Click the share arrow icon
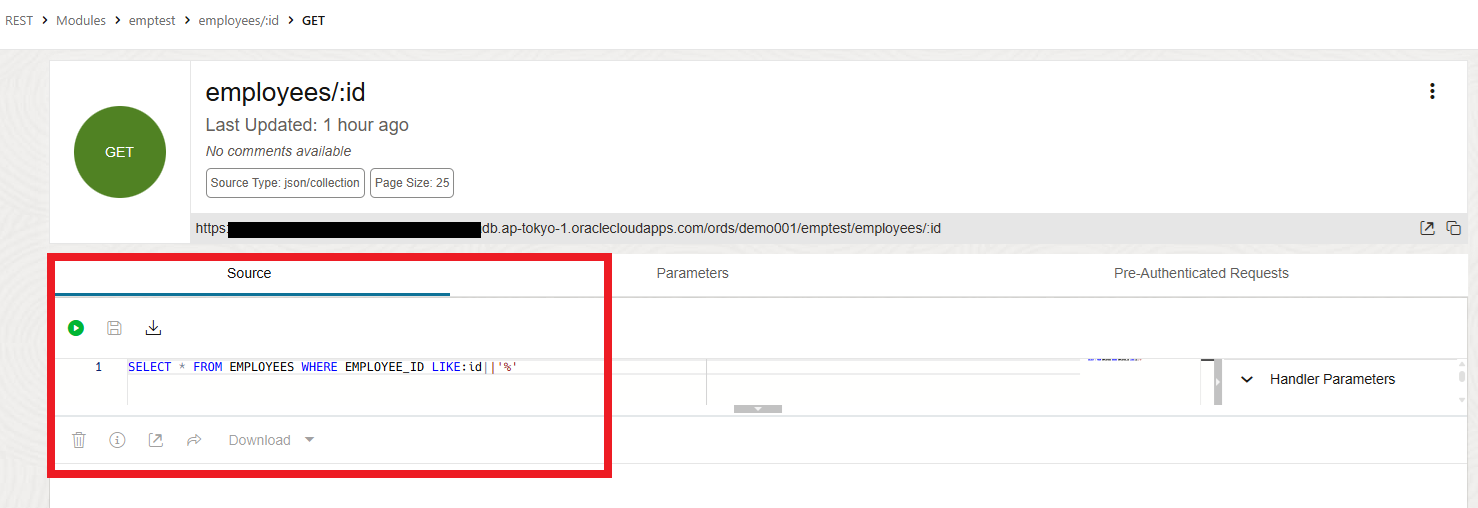 pos(194,440)
